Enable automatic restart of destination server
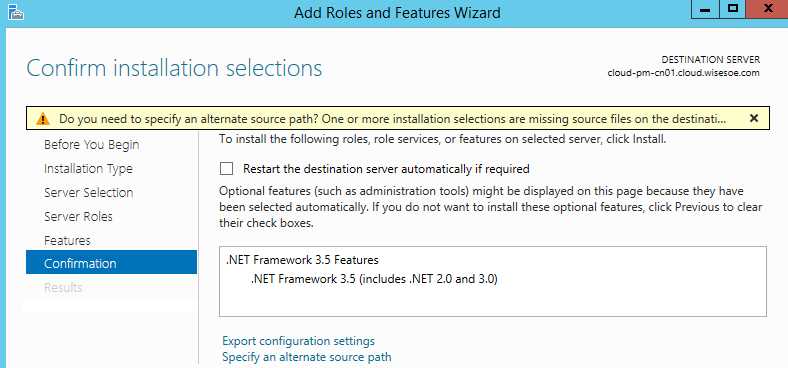The image size is (788, 368). pyautogui.click(x=227, y=169)
